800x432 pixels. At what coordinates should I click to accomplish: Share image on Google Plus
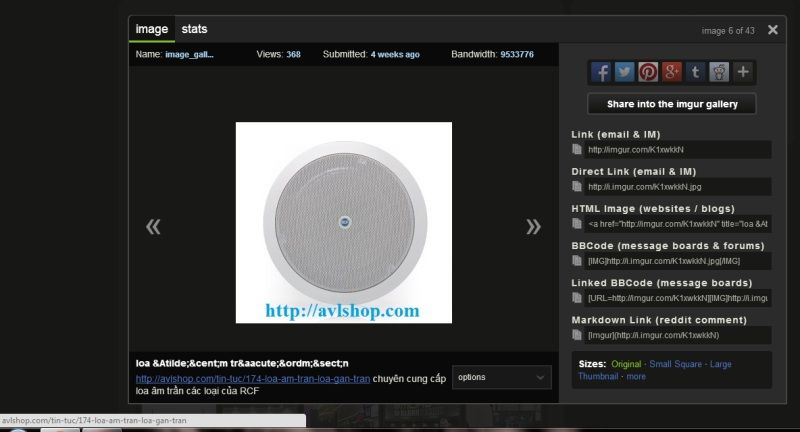671,72
